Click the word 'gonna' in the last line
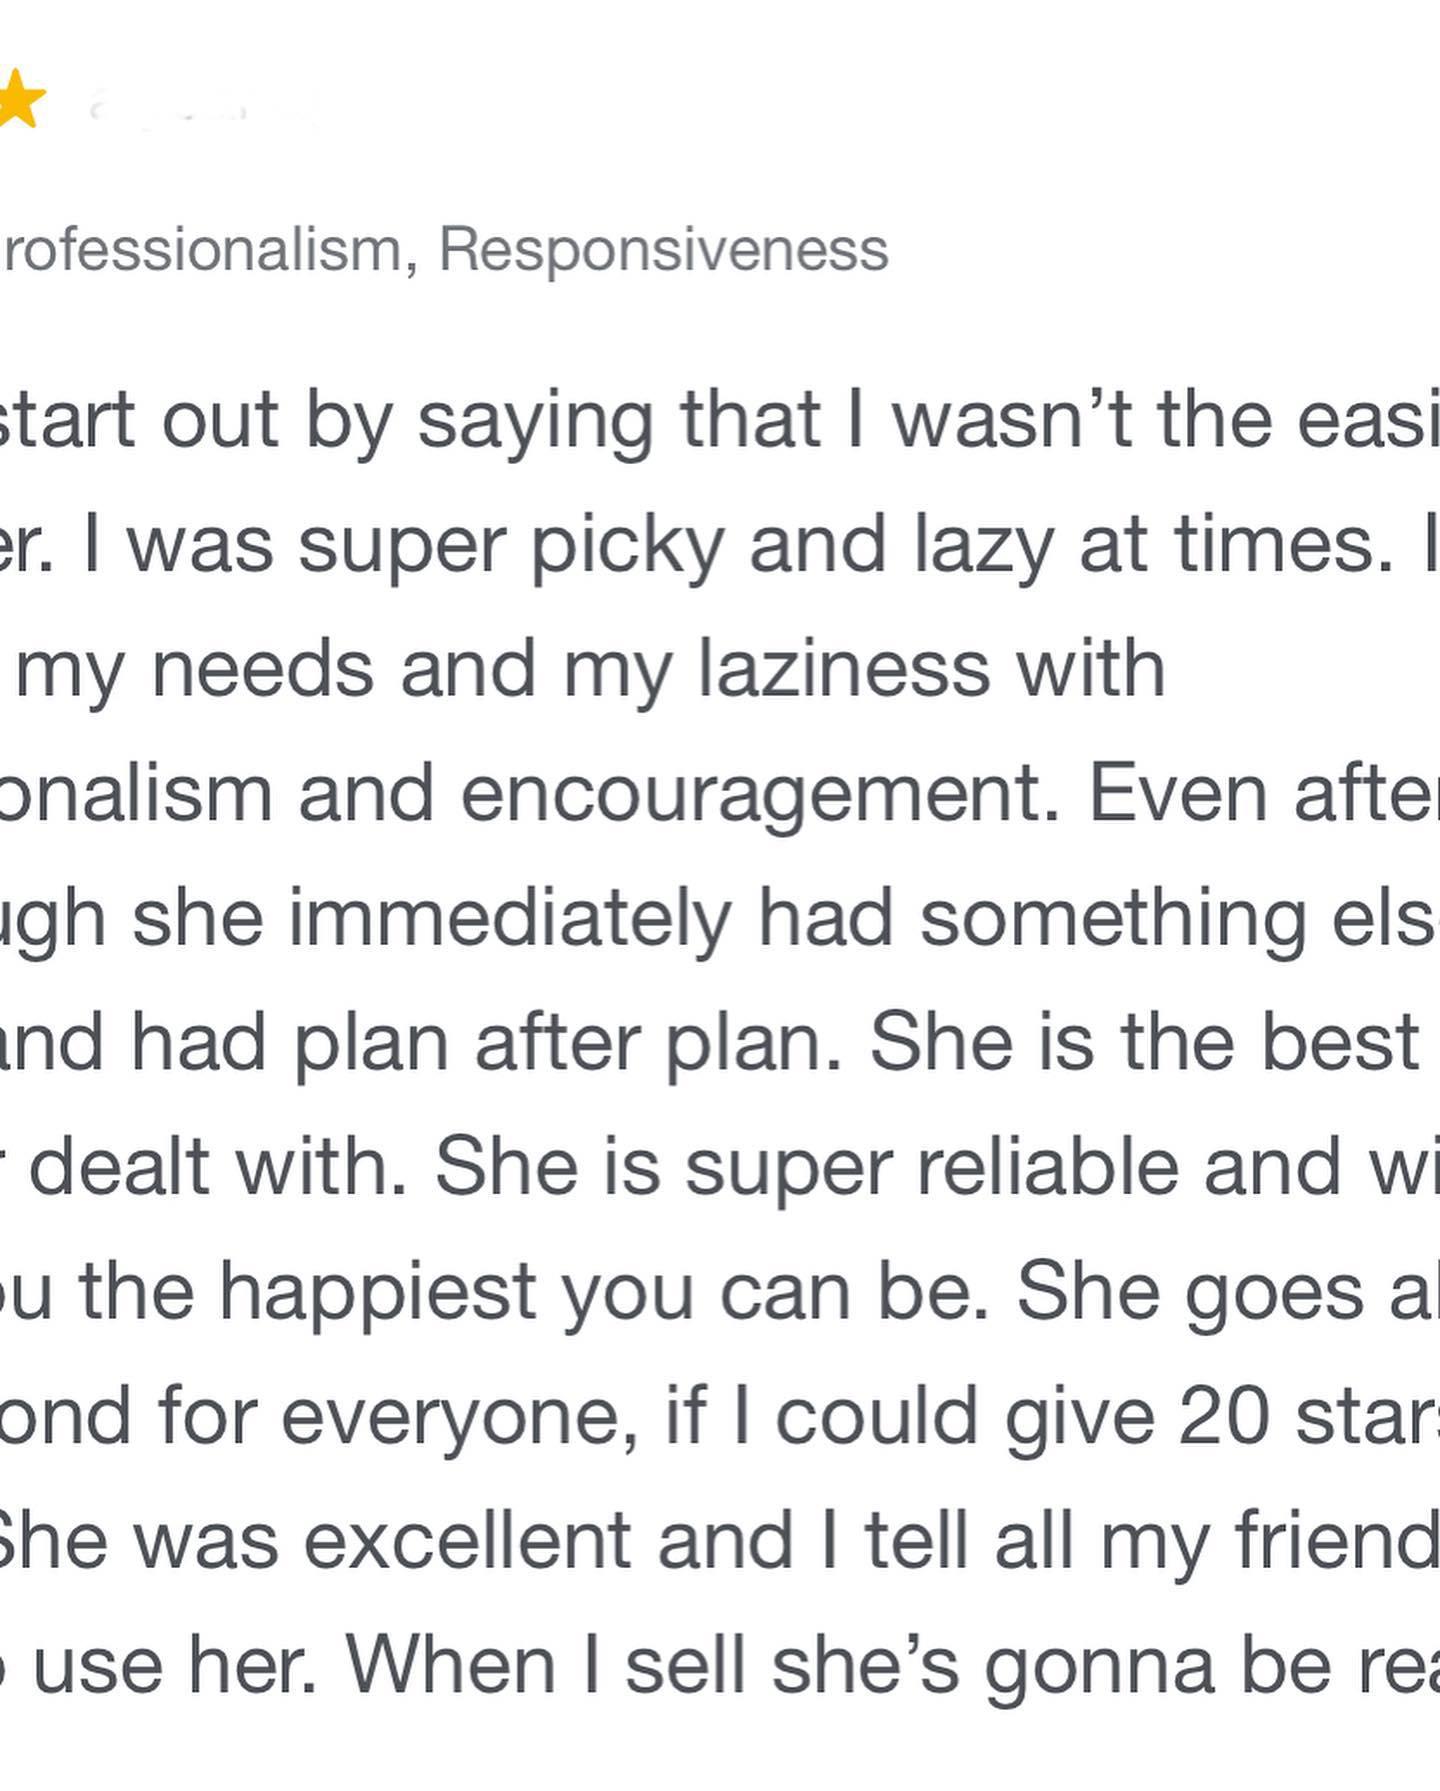The height and width of the screenshot is (1791, 1440). point(1100,1667)
